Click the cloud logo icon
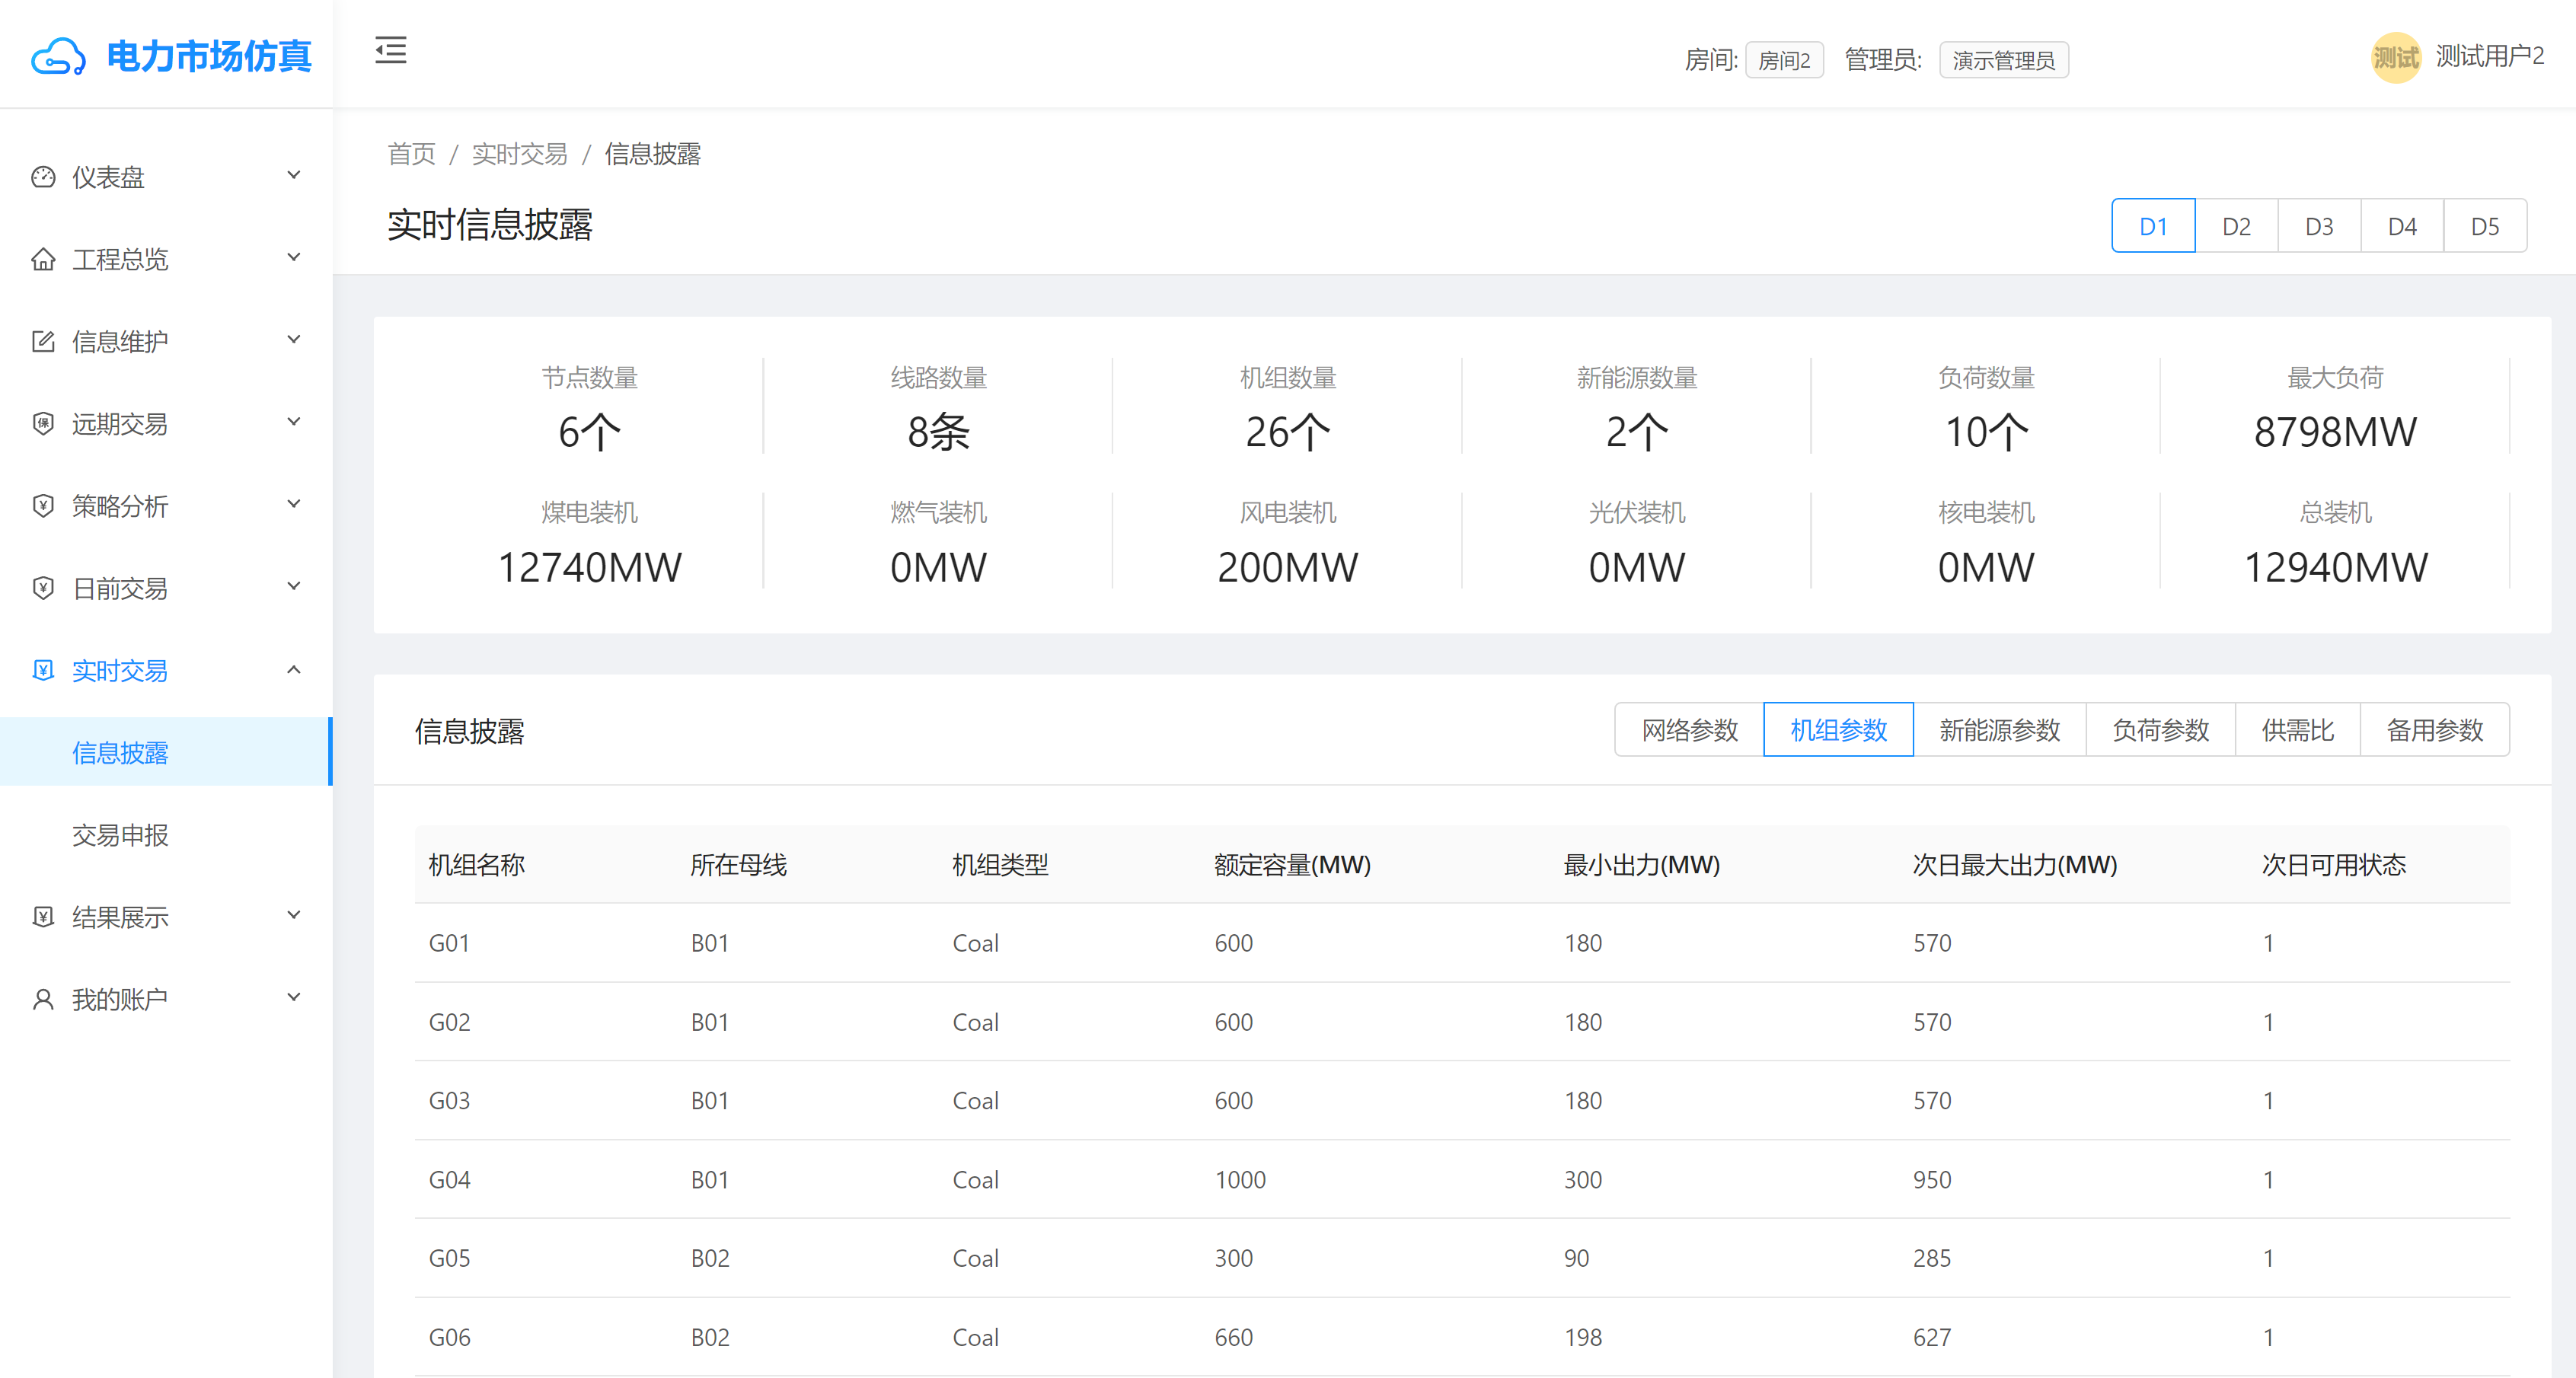 pos(58,57)
